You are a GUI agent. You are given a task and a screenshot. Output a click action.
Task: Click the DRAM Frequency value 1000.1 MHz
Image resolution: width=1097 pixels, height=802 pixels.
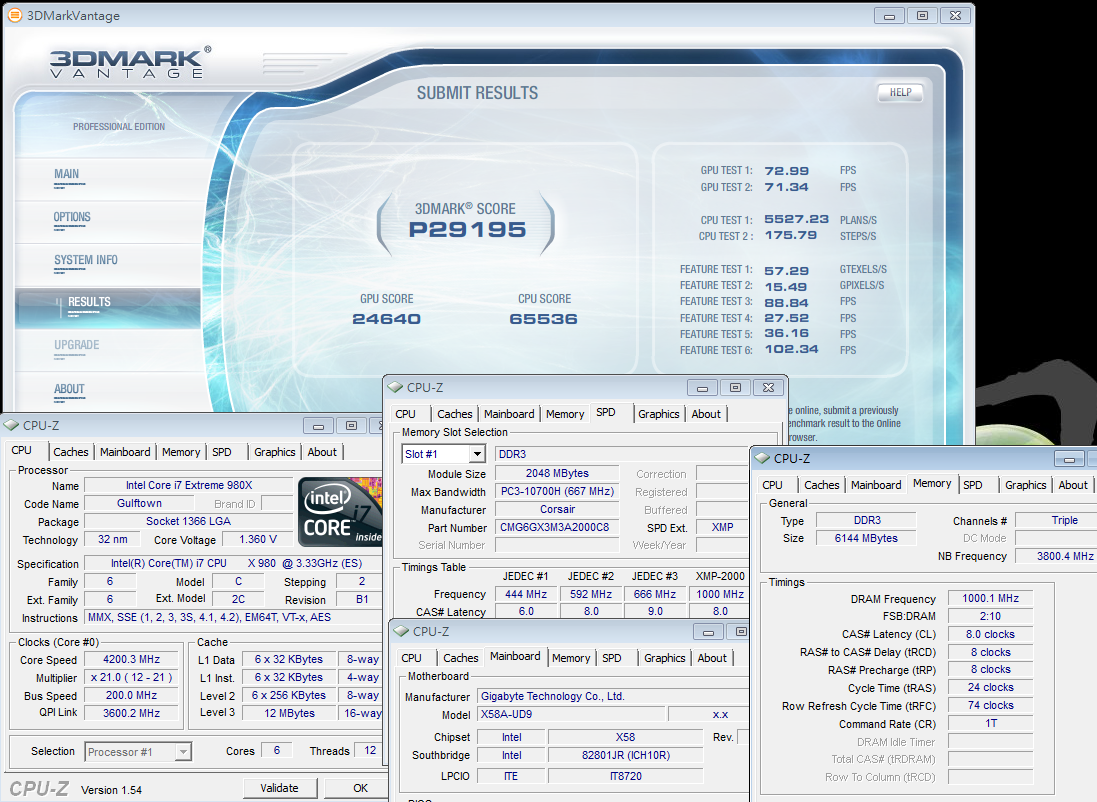(x=991, y=598)
